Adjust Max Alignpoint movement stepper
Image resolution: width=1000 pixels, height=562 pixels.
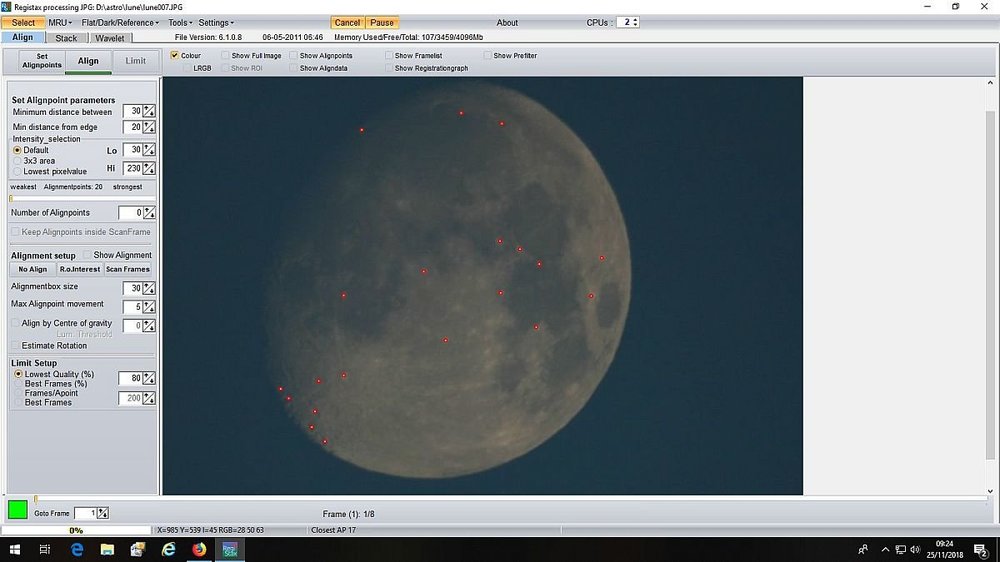(x=149, y=307)
